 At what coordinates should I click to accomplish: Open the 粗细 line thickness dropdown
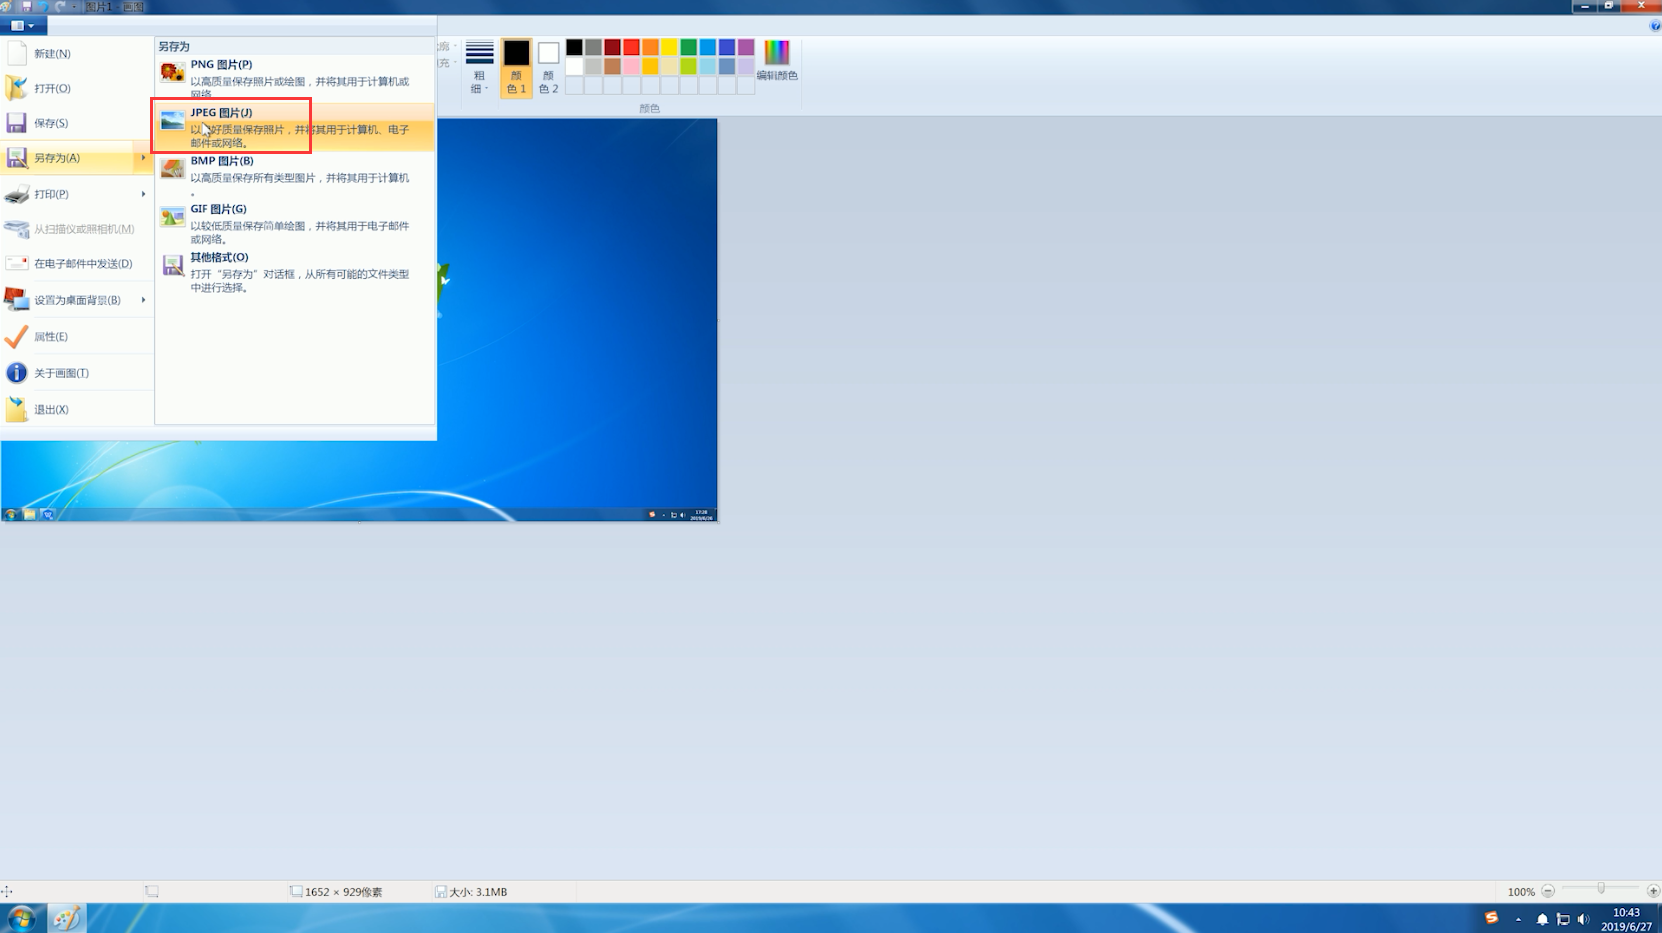[x=479, y=68]
